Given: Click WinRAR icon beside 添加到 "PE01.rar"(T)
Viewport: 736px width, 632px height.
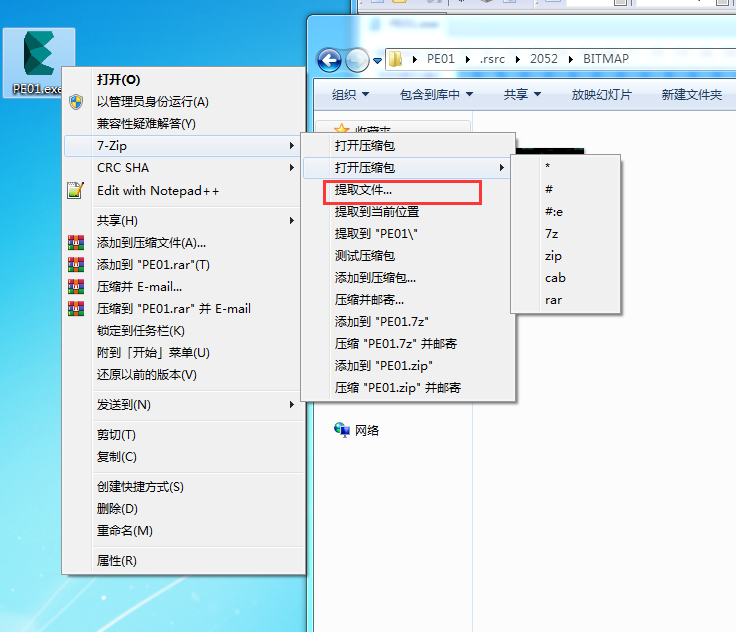Looking at the screenshot, I should pyautogui.click(x=76, y=264).
